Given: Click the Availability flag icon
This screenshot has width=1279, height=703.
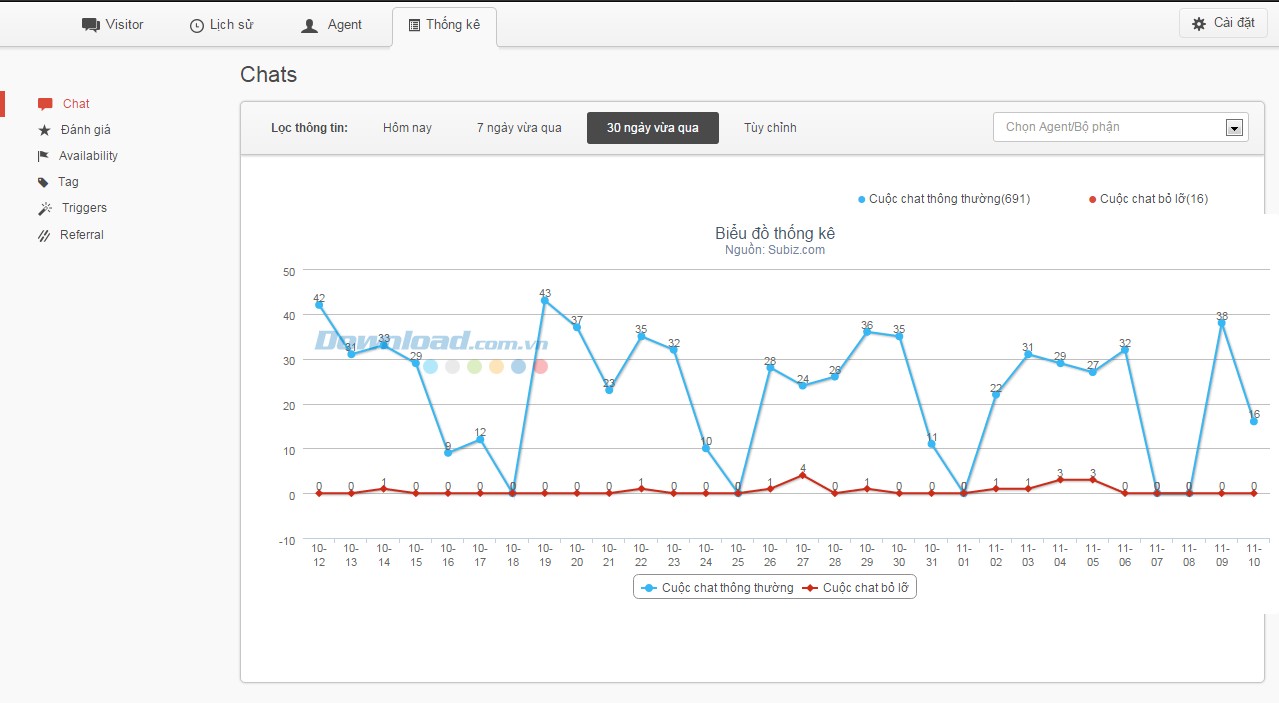Looking at the screenshot, I should [43, 156].
